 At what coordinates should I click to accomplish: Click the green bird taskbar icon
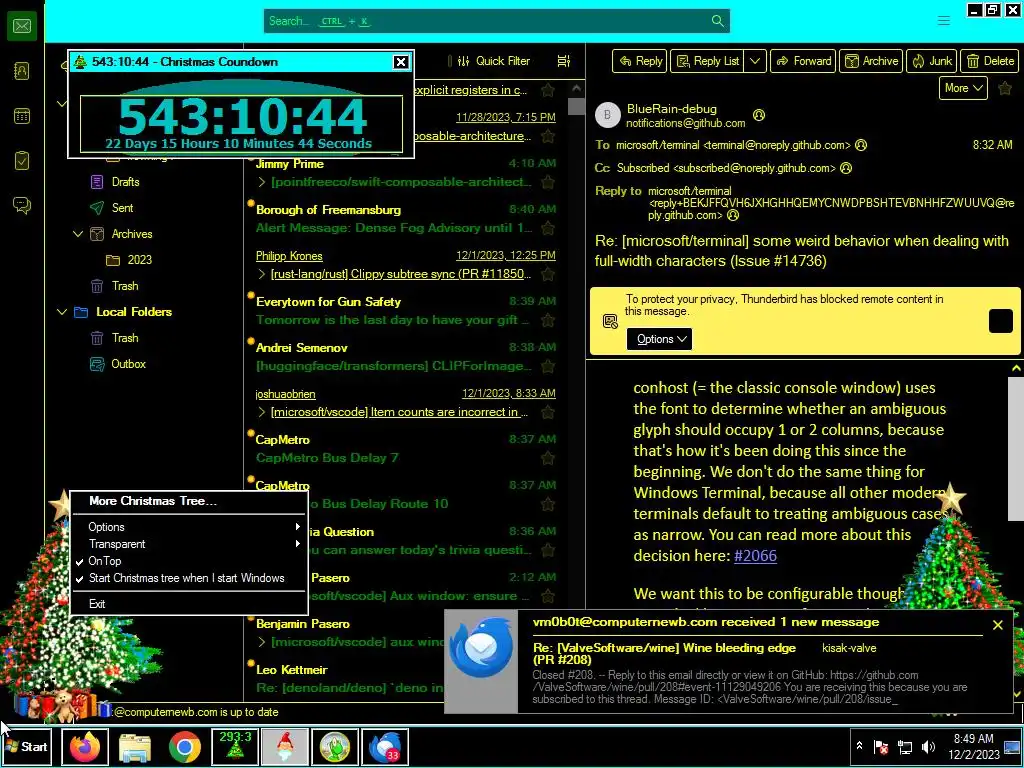[x=335, y=746]
